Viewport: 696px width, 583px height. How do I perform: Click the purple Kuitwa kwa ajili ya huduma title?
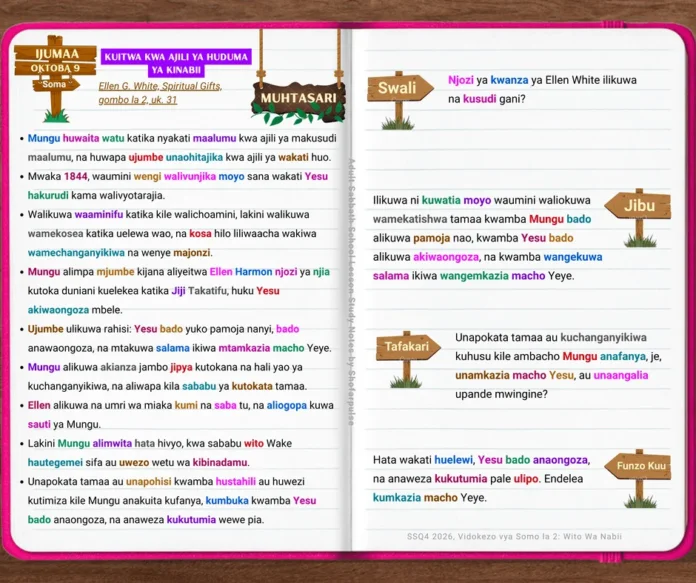pyautogui.click(x=176, y=63)
